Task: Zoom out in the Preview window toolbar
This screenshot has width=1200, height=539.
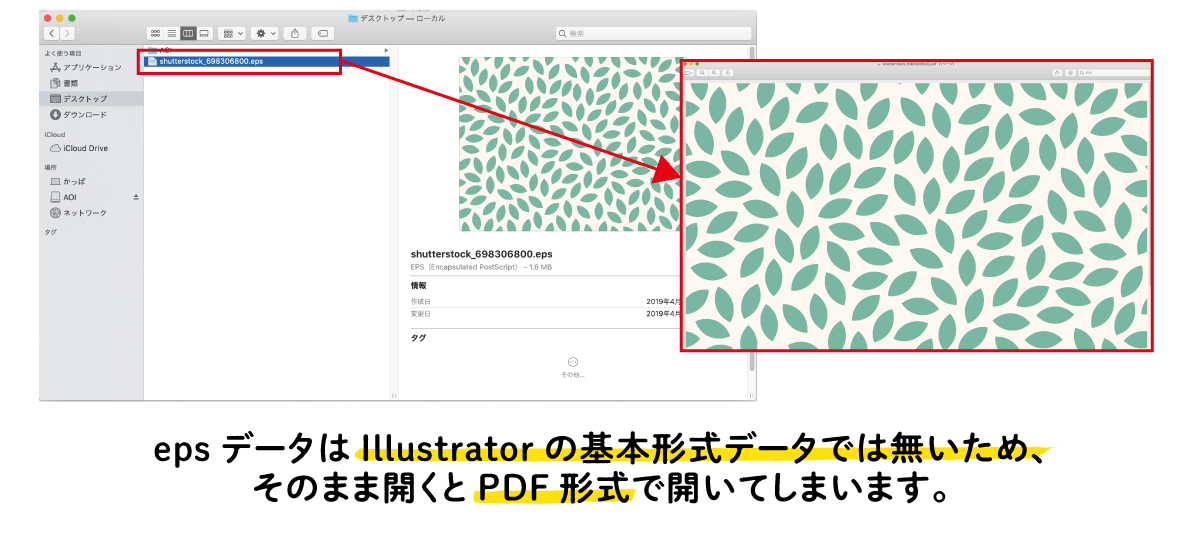Action: tap(702, 73)
